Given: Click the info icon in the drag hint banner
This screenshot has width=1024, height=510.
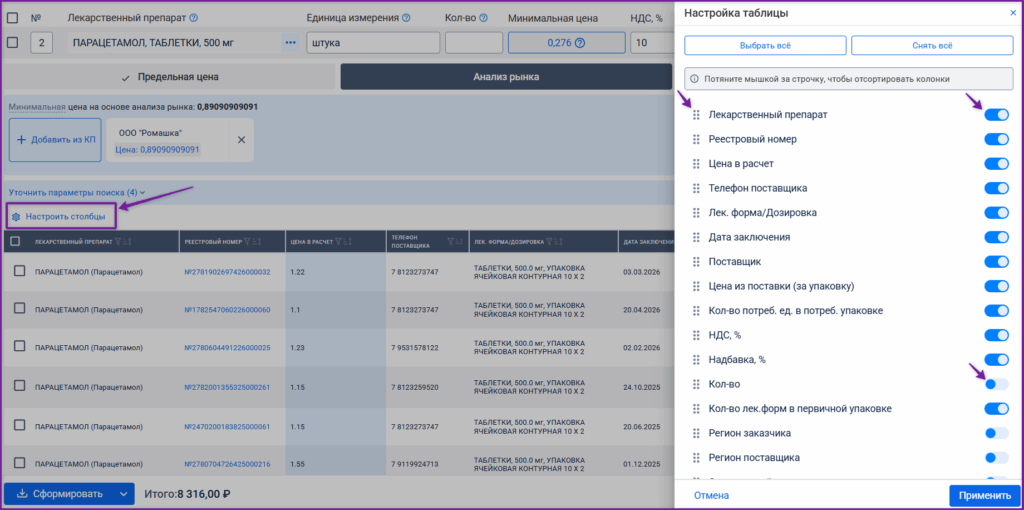Looking at the screenshot, I should tap(695, 78).
